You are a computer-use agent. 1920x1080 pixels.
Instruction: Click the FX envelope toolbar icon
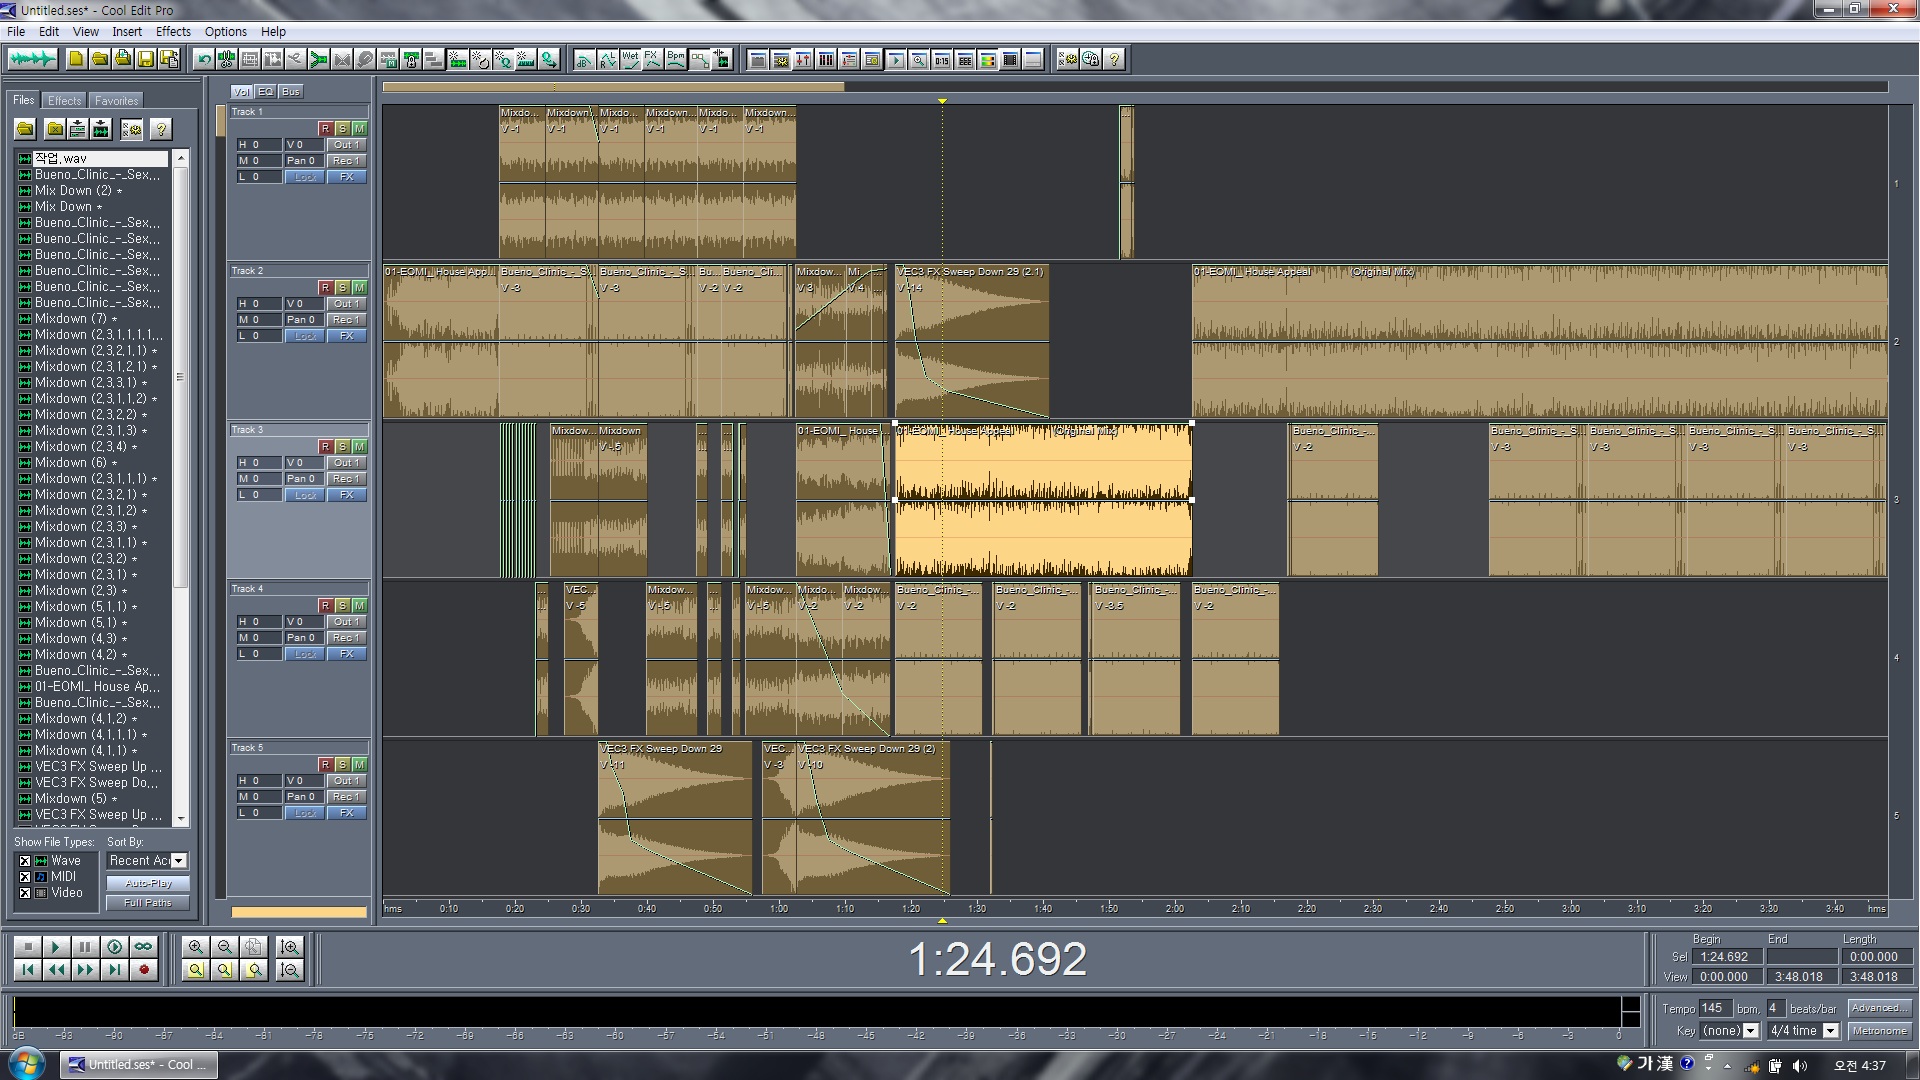(652, 59)
